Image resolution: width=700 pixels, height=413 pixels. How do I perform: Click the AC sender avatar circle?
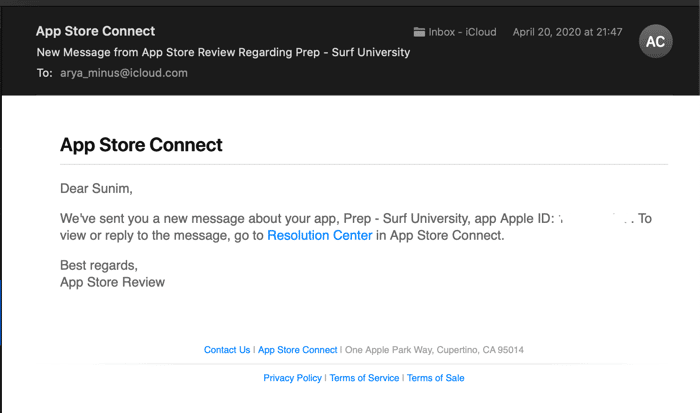(x=655, y=41)
